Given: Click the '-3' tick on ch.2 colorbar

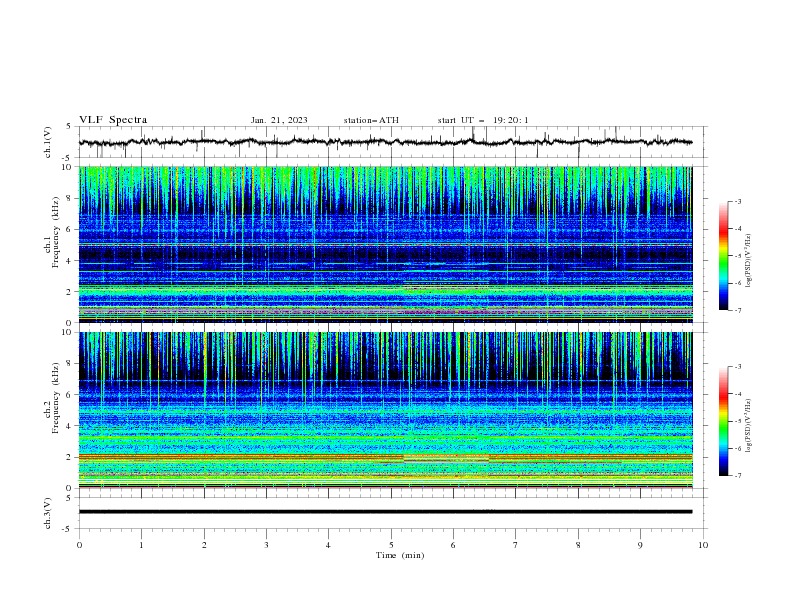Looking at the screenshot, I should point(738,367).
